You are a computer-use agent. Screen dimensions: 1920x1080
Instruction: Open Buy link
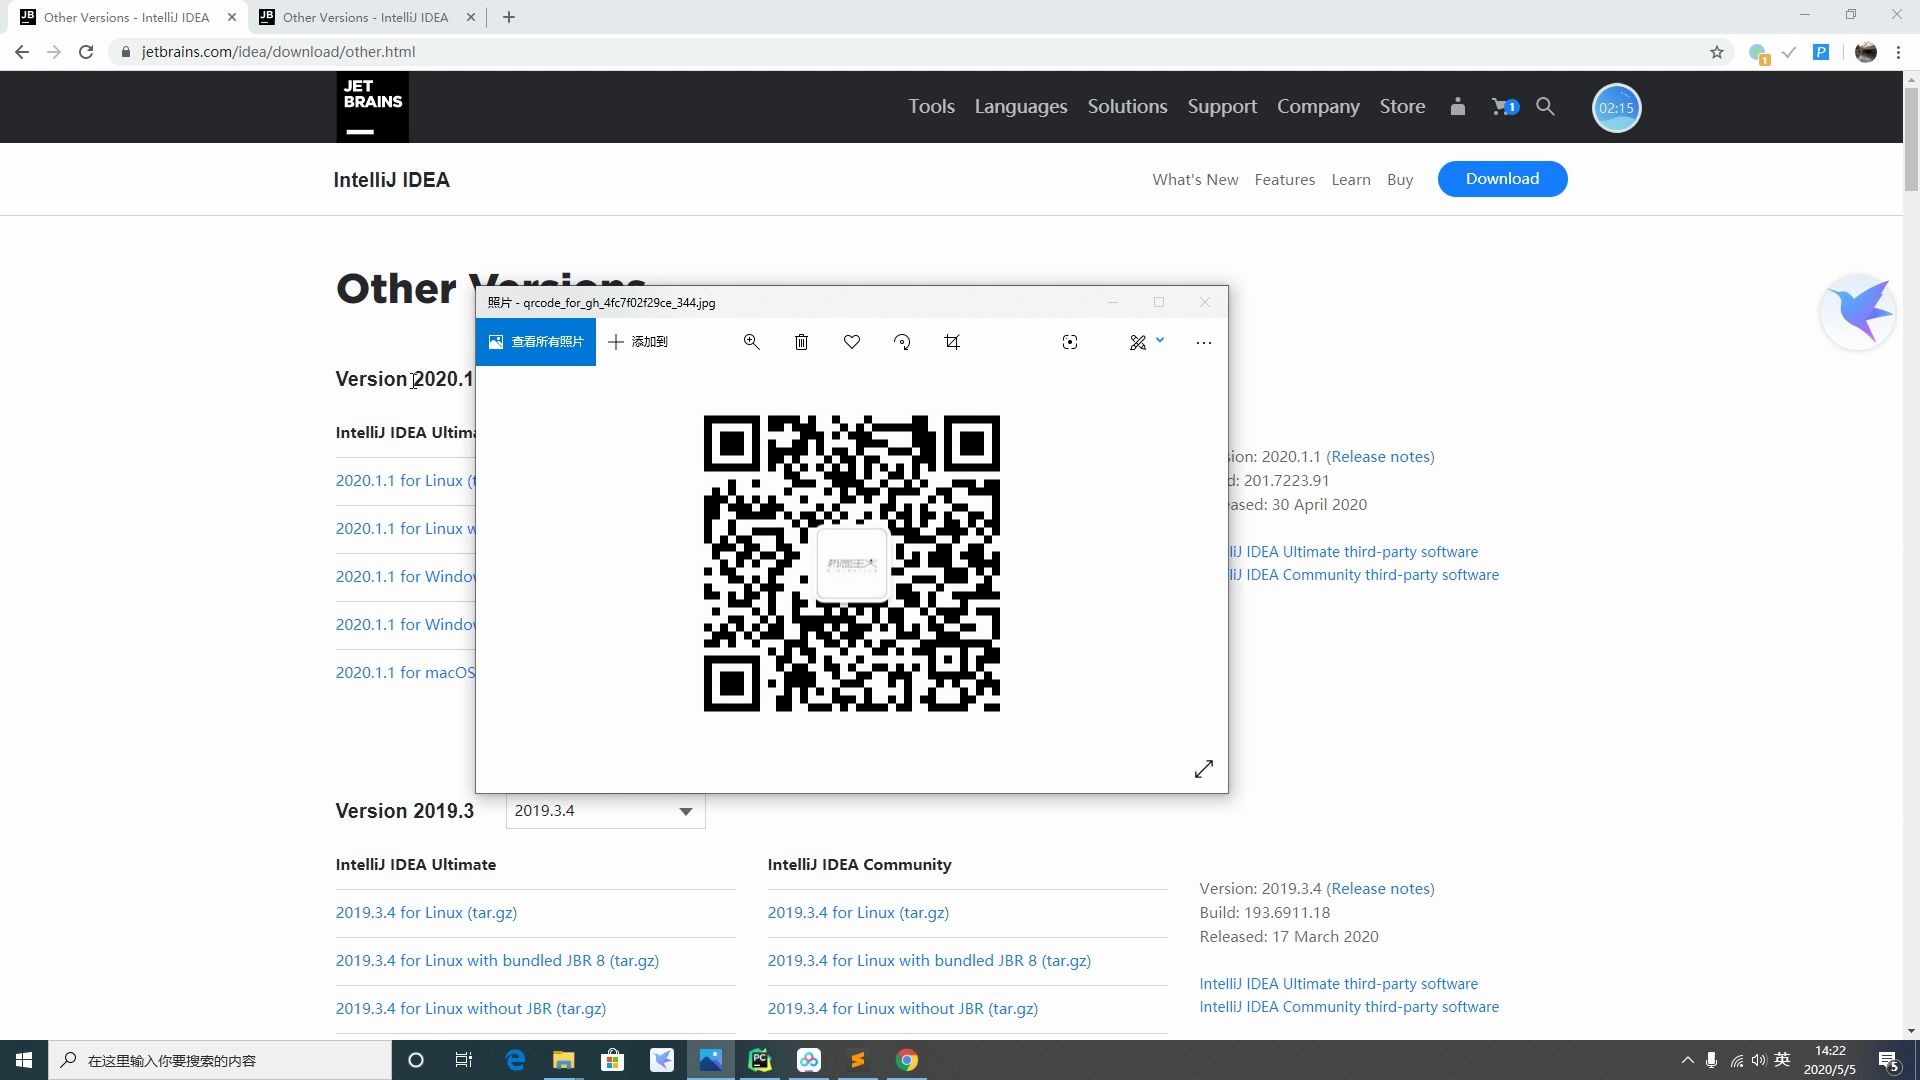pyautogui.click(x=1399, y=180)
